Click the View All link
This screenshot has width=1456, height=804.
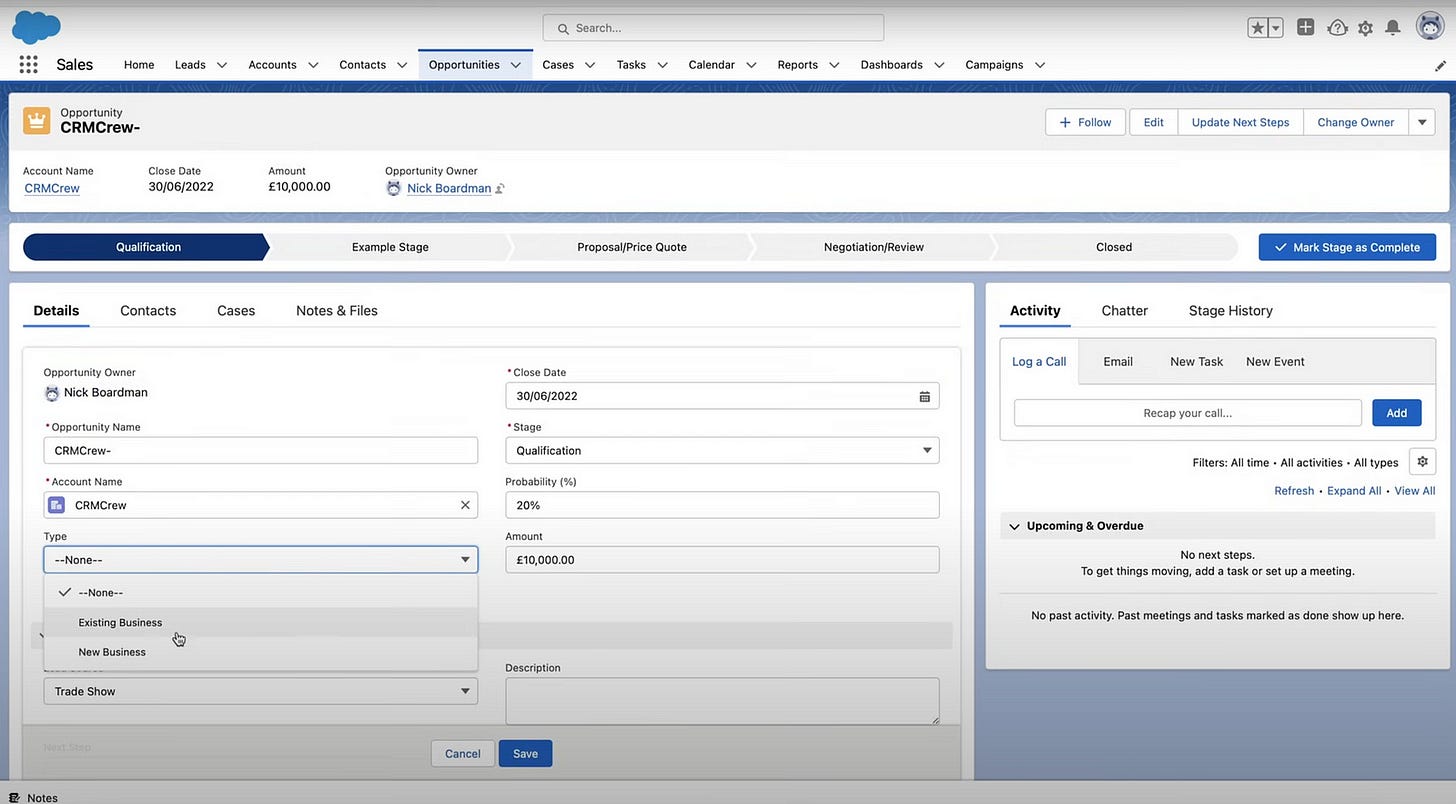[x=1415, y=491]
